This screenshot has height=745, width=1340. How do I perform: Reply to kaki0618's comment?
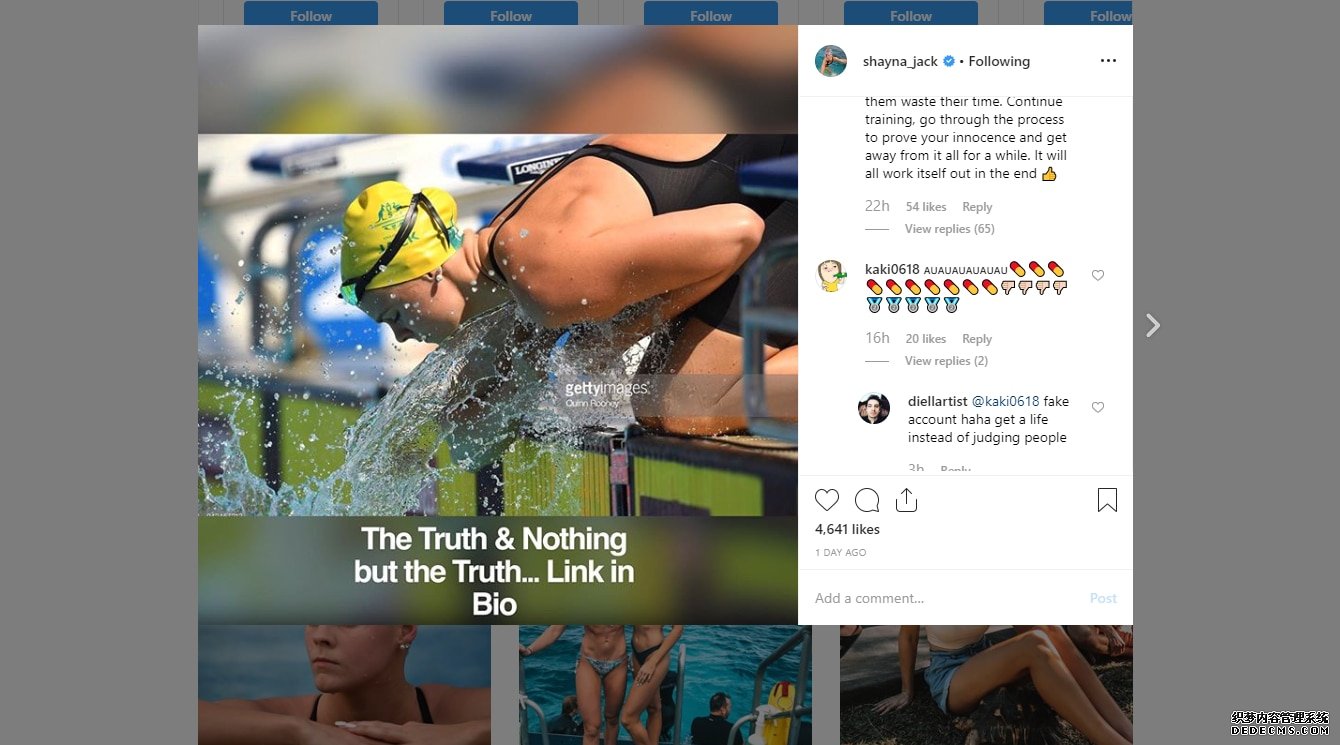click(977, 339)
